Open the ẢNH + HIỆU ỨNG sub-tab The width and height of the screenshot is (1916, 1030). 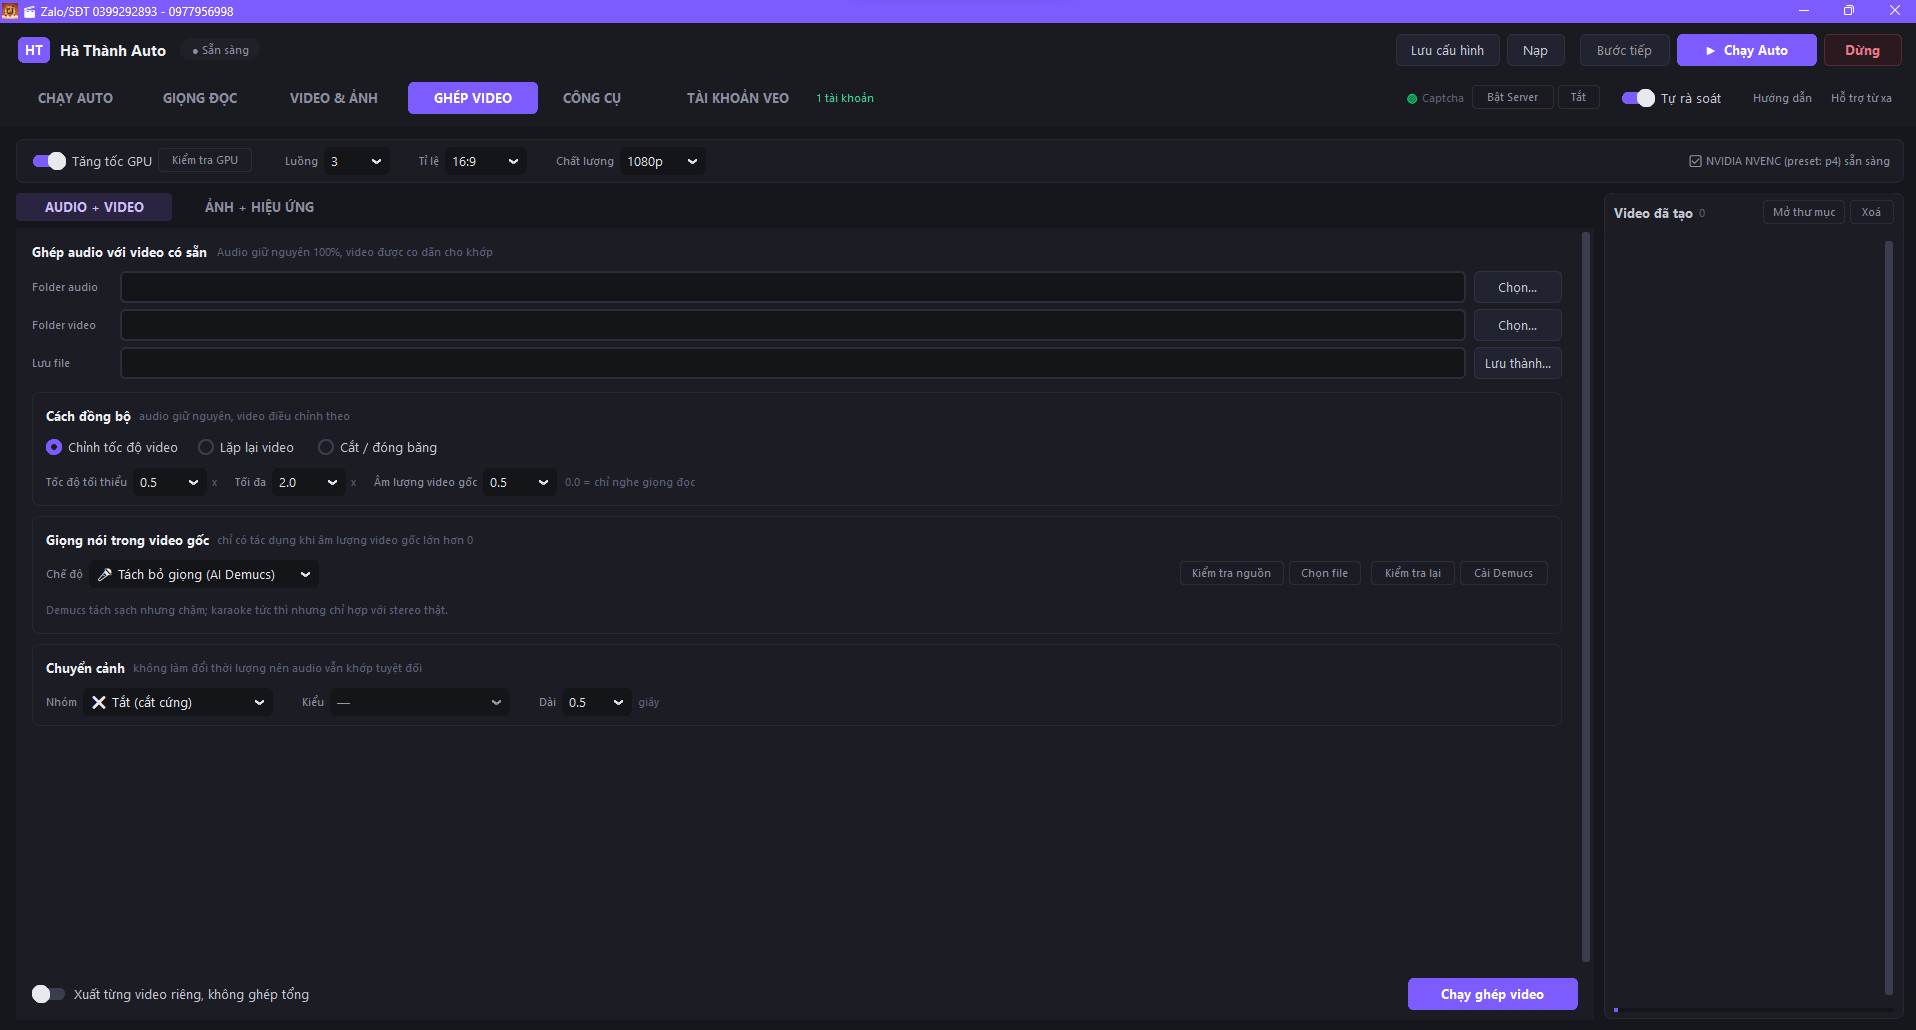click(259, 207)
